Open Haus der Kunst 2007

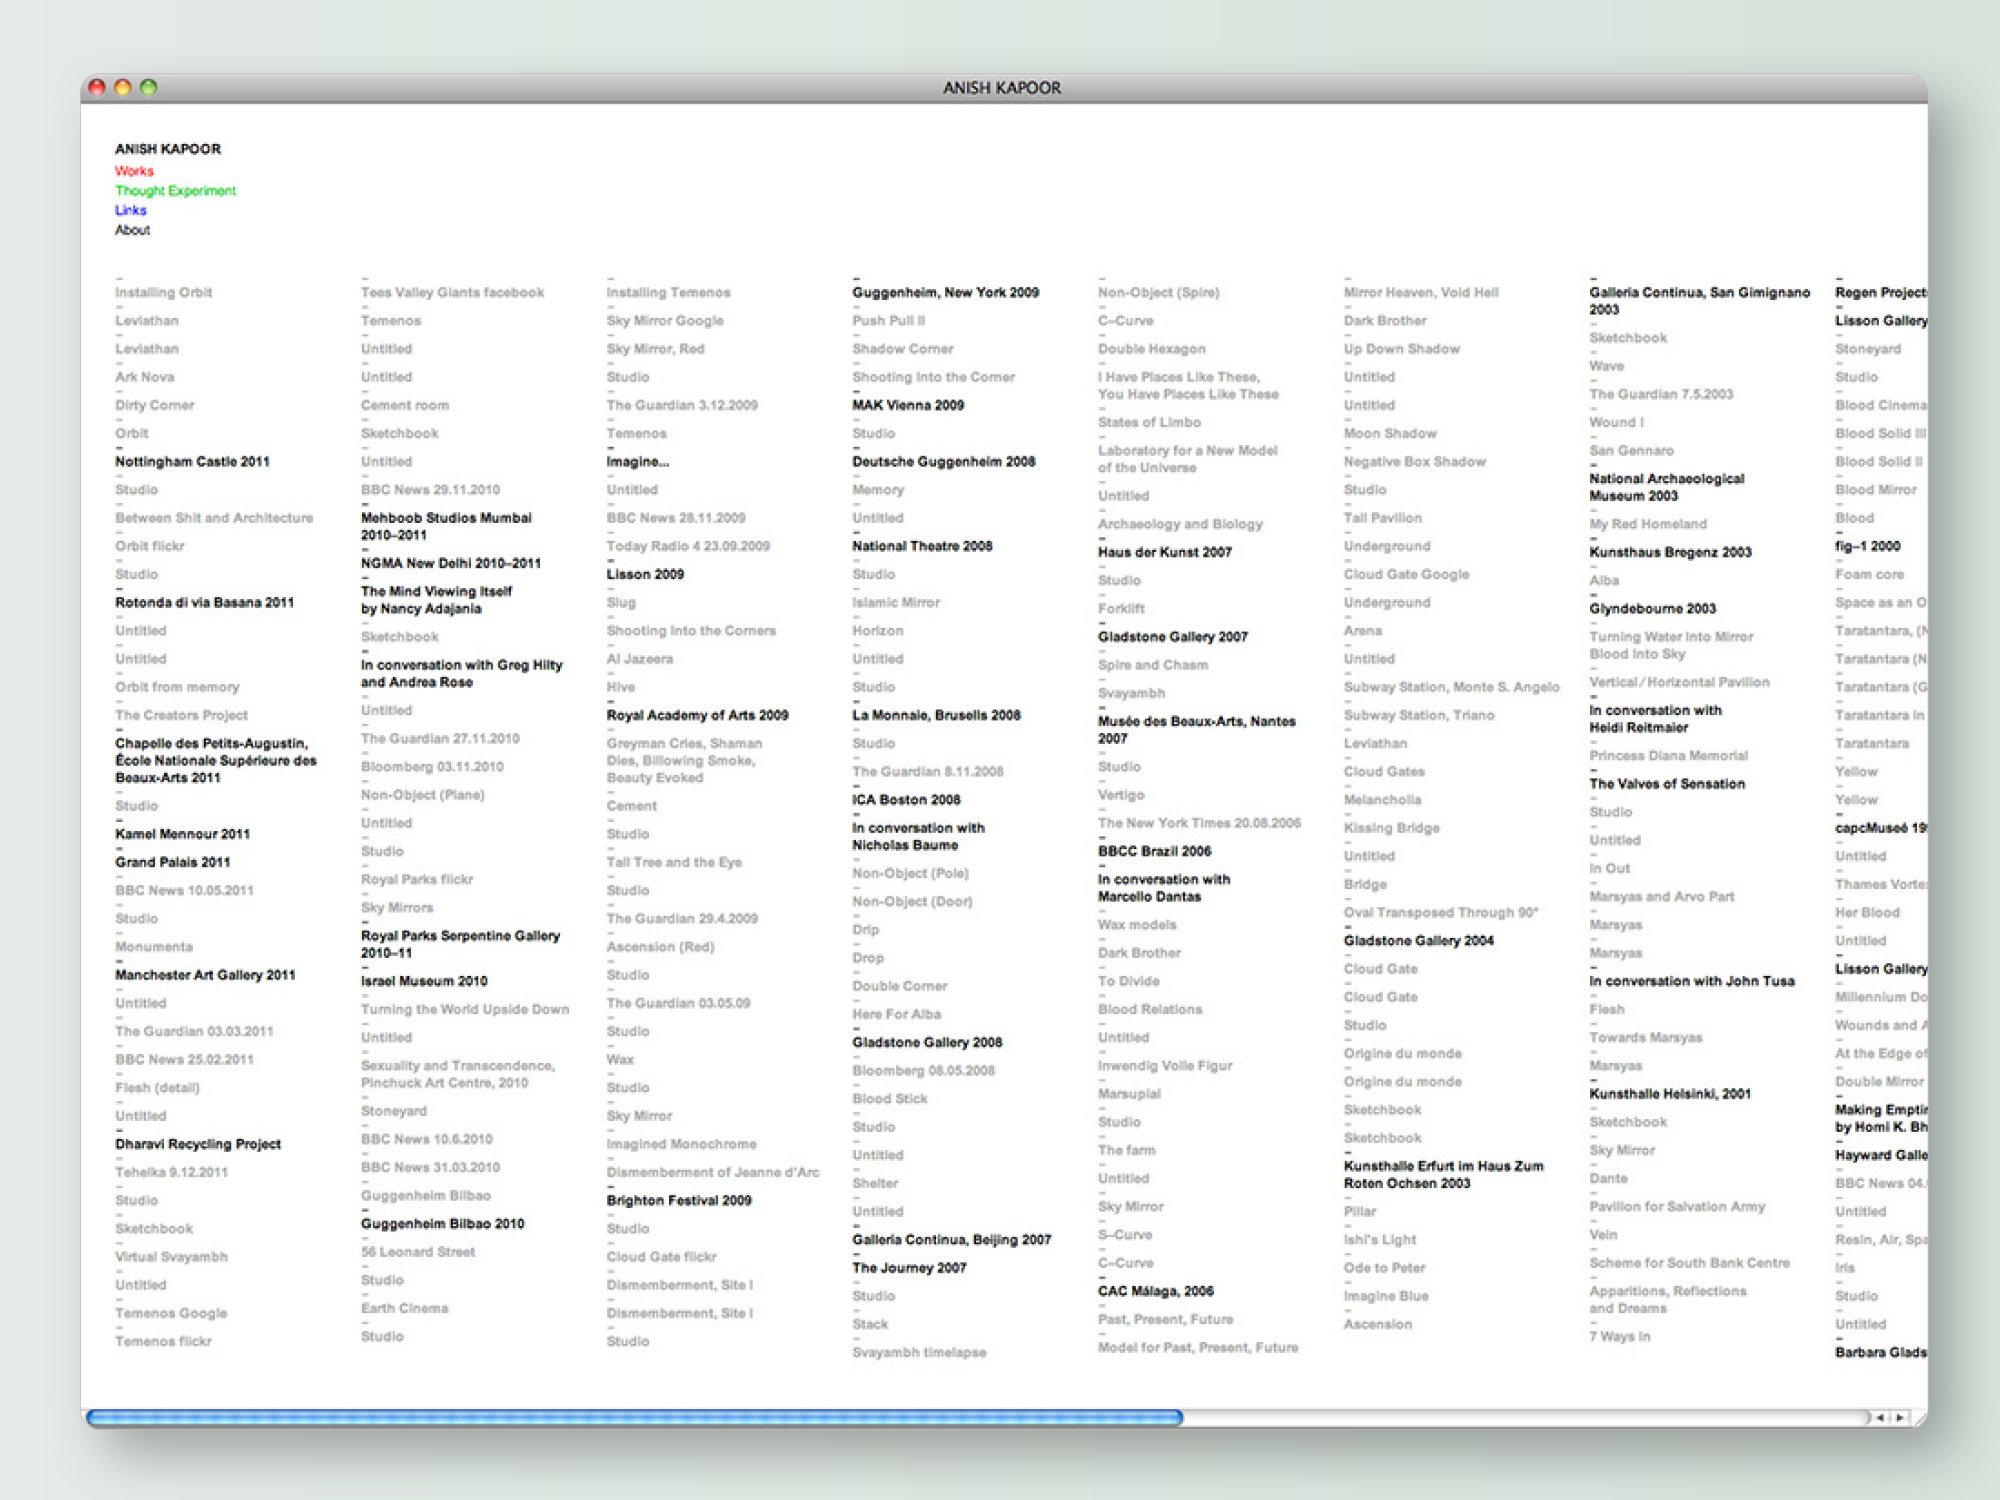coord(1165,552)
